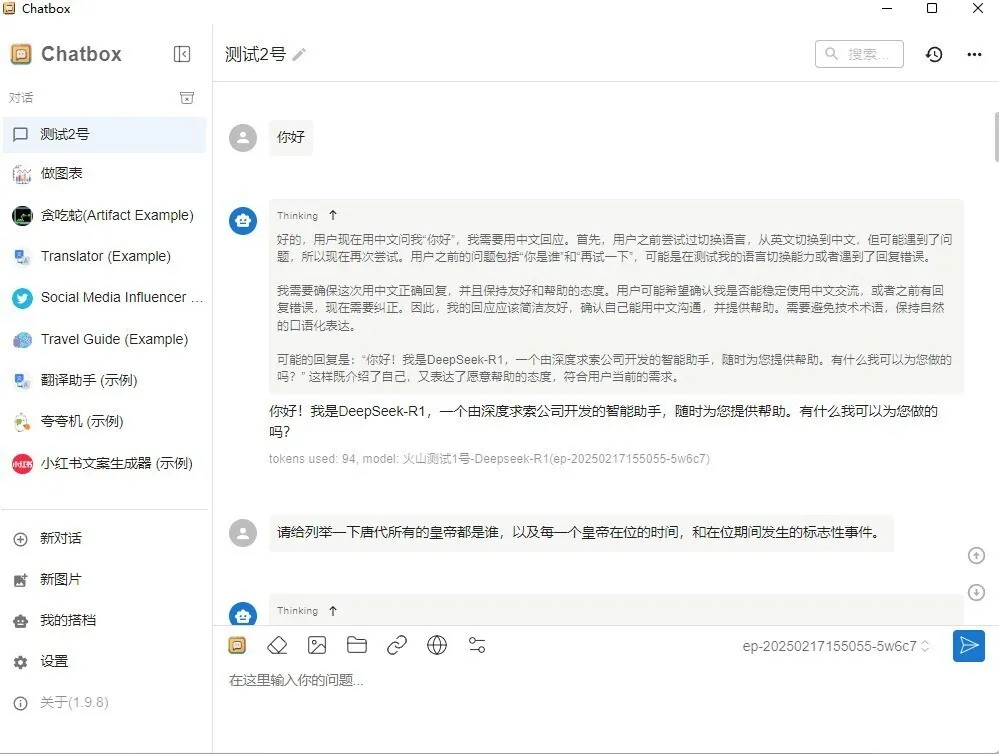The height and width of the screenshot is (754, 999).
Task: Open the conversation settings sliders icon
Action: [x=477, y=646]
